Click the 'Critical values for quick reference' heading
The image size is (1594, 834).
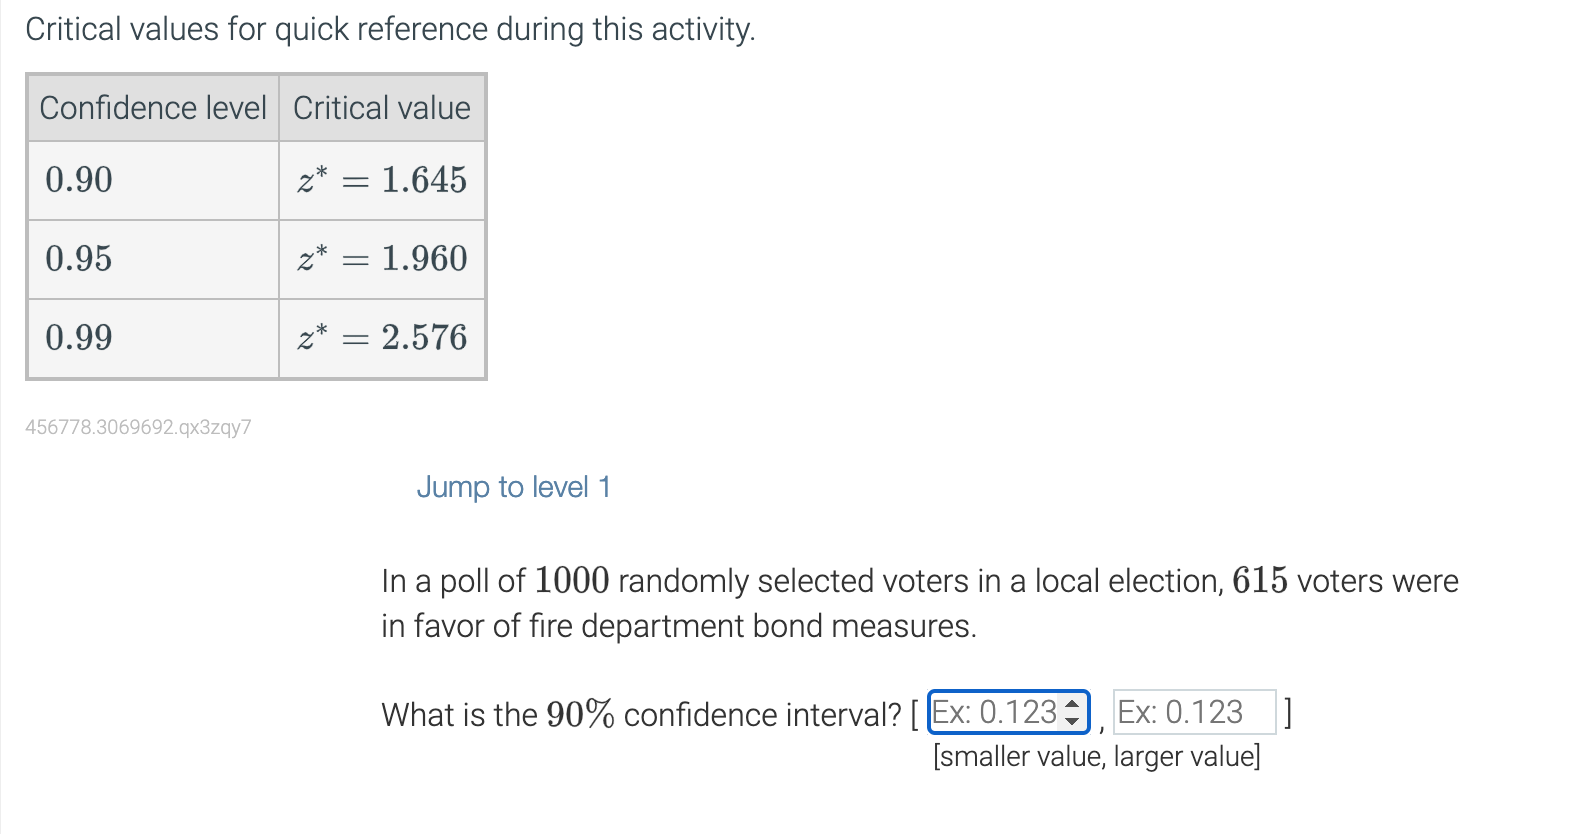(390, 29)
